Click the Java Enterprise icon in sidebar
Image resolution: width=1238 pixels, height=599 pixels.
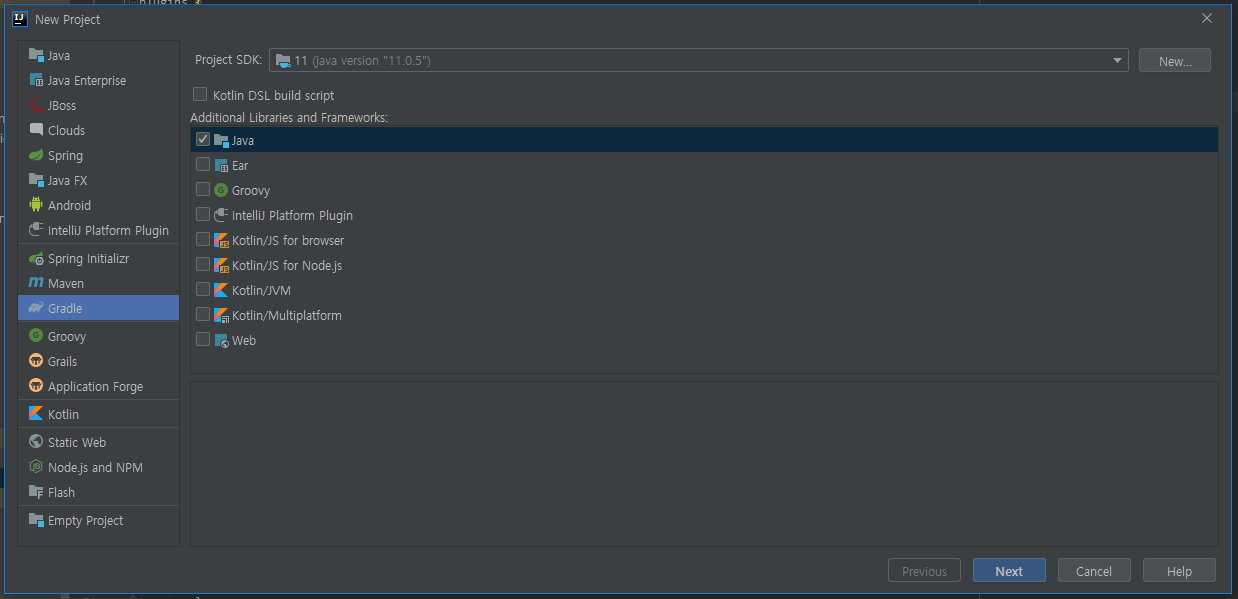click(36, 80)
